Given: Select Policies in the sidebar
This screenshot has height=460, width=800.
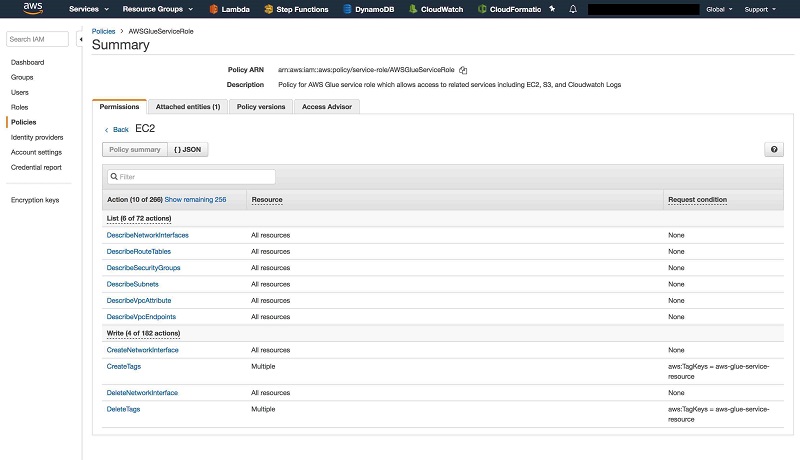Looking at the screenshot, I should [x=23, y=122].
